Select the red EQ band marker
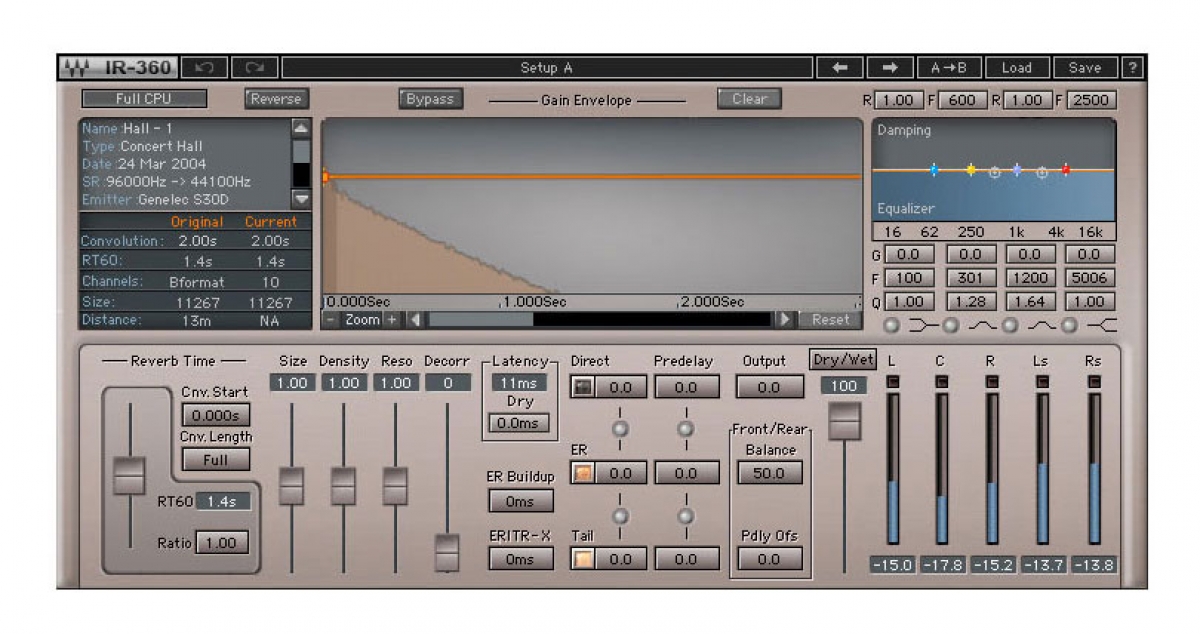 point(1066,170)
